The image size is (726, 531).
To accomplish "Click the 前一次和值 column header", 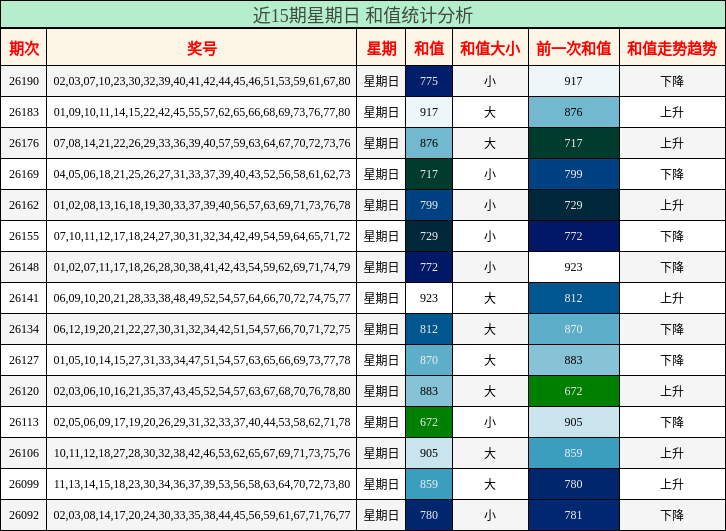I will coord(573,48).
